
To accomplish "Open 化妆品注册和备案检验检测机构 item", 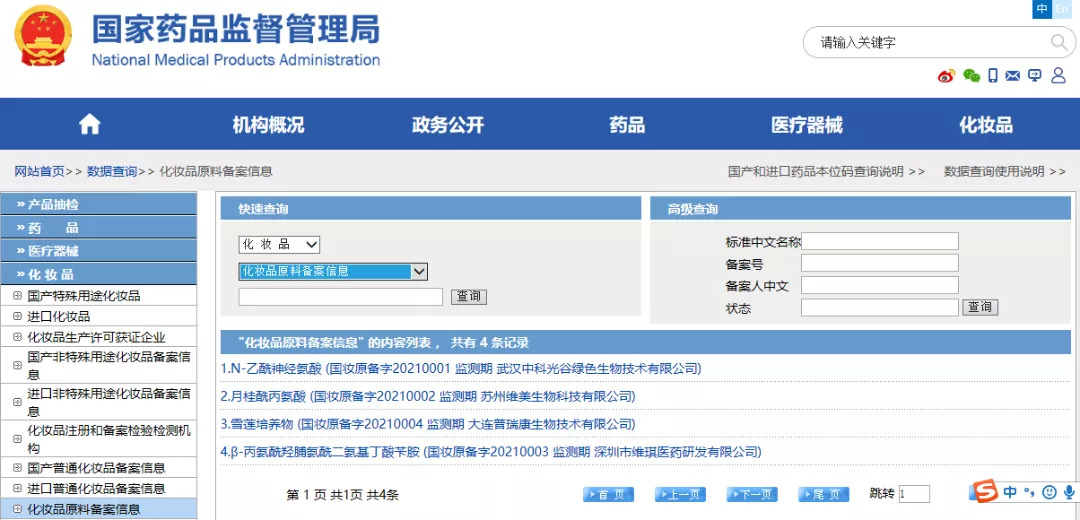I will [98, 439].
